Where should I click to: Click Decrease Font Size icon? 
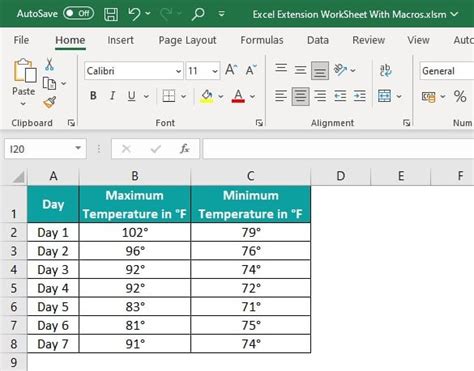251,70
